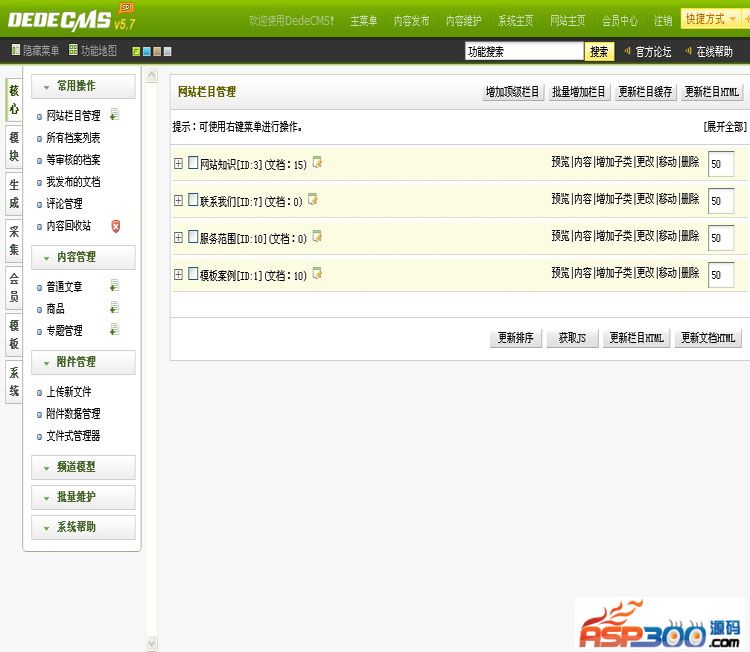The width and height of the screenshot is (750, 652).
Task: Check the 模板案例 column checkbox
Action: tap(193, 273)
